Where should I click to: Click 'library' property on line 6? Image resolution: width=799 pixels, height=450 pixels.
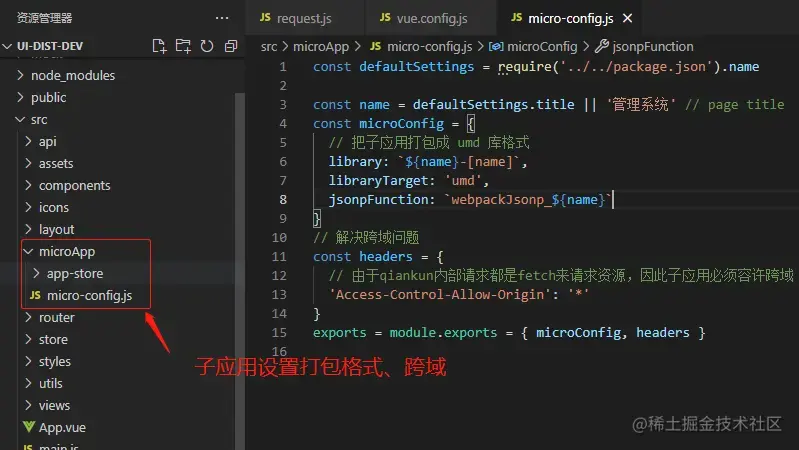[x=355, y=162]
